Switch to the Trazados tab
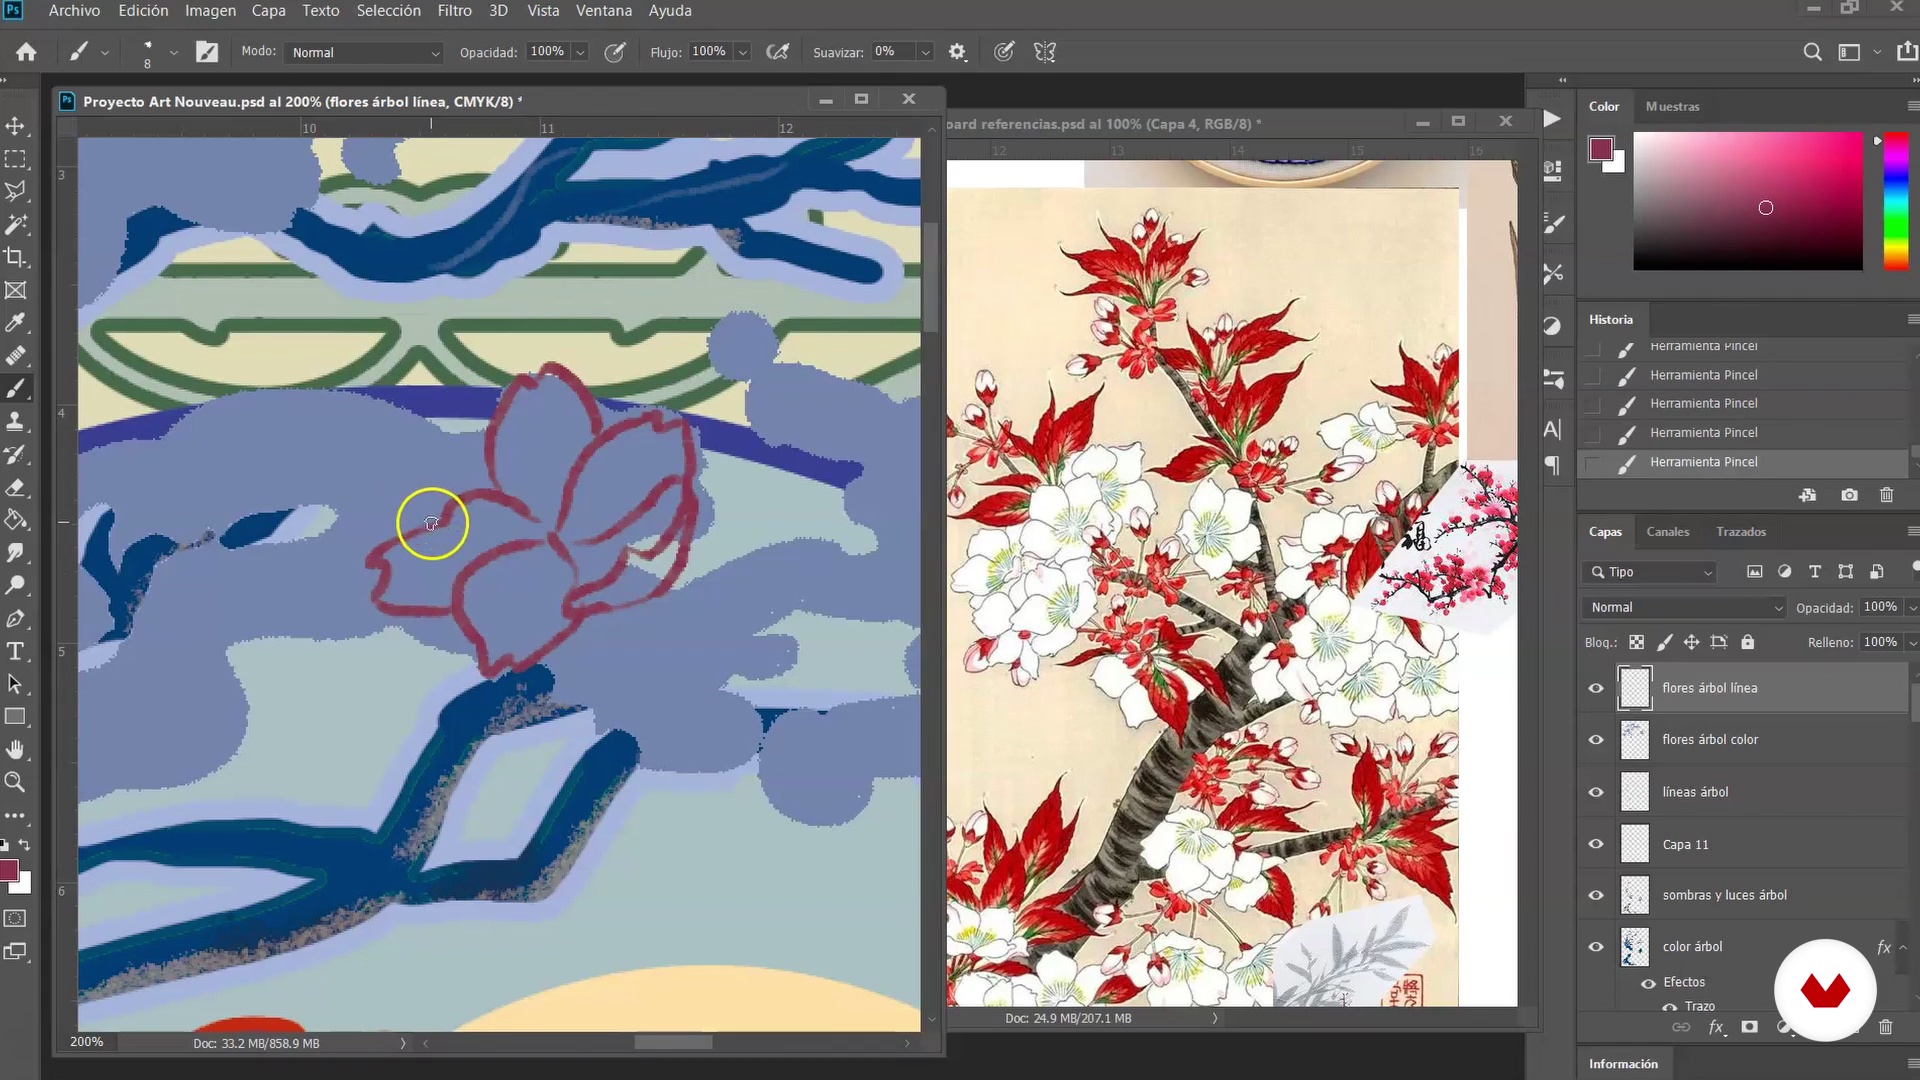 pos(1741,532)
